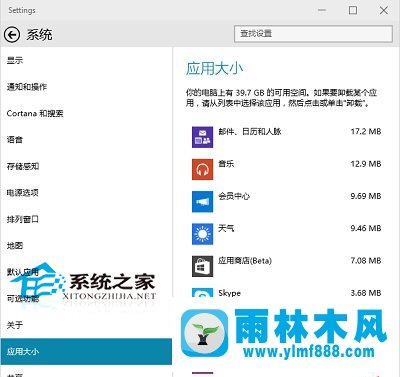
Task: Select the highlighted 应用大小 item
Action: pyautogui.click(x=86, y=351)
